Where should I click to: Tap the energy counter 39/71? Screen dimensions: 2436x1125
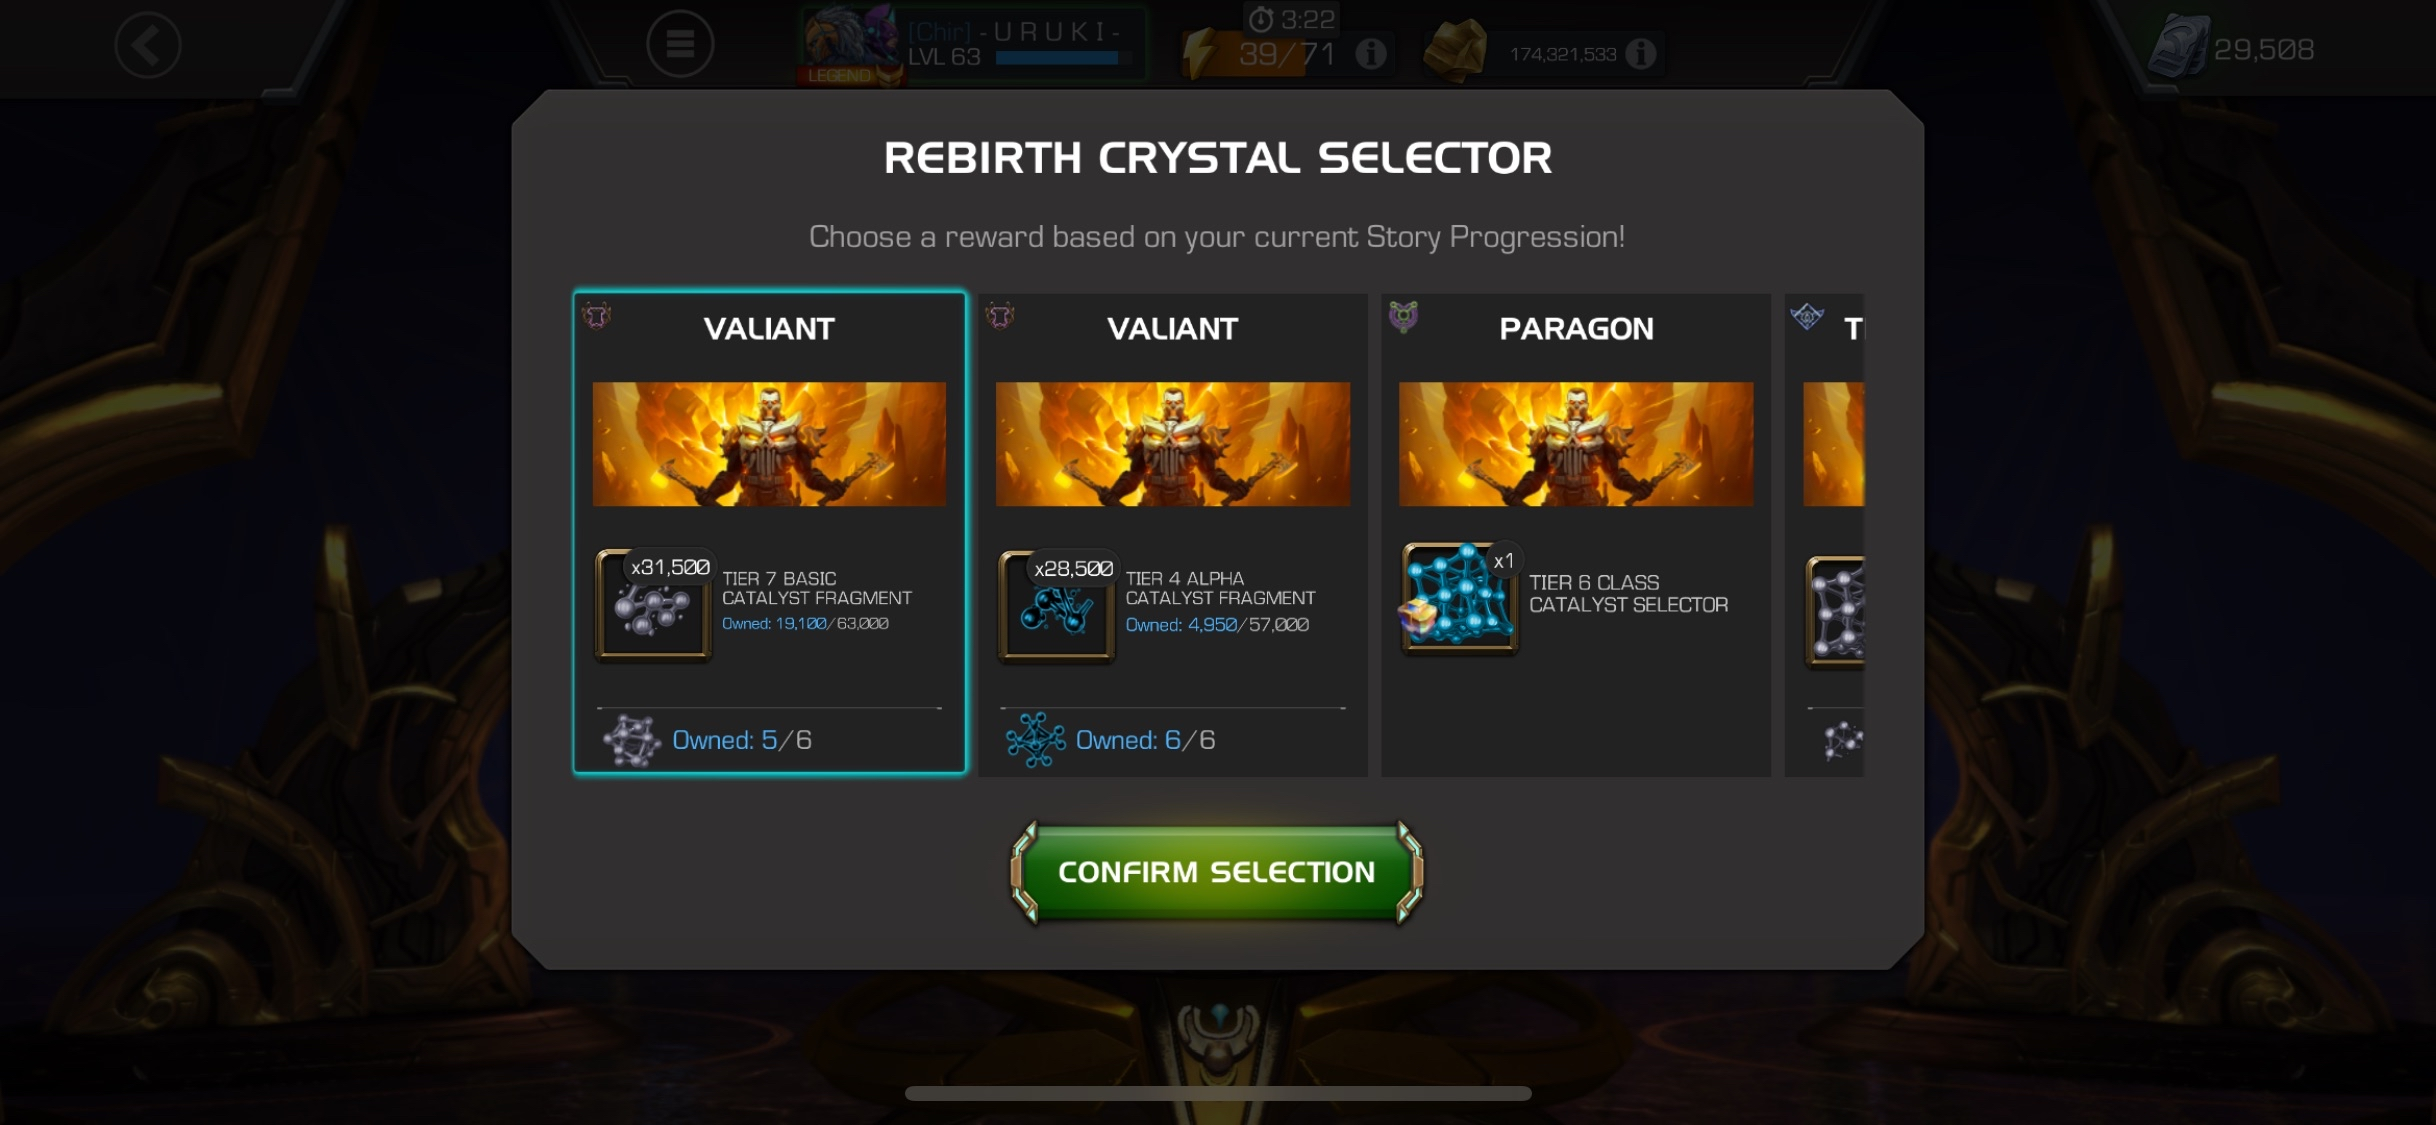pos(1287,54)
